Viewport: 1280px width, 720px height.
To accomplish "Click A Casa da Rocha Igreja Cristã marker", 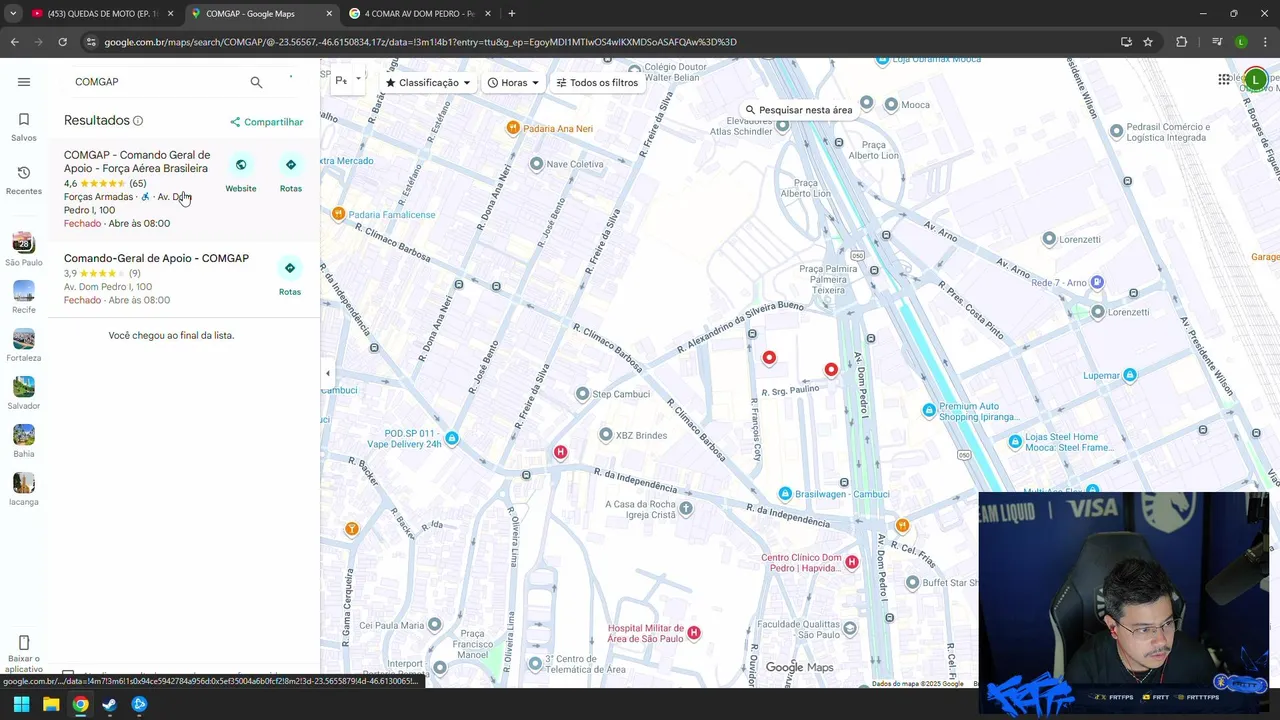I will [x=686, y=508].
